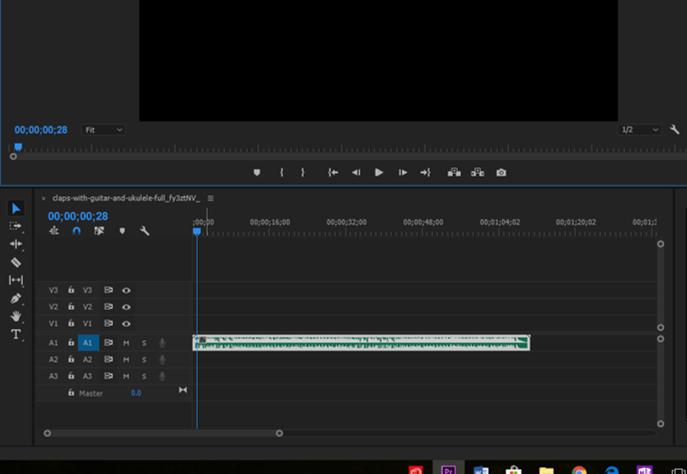Image resolution: width=687 pixels, height=474 pixels.
Task: Open Timeline Display Settings wrench
Action: [x=145, y=231]
